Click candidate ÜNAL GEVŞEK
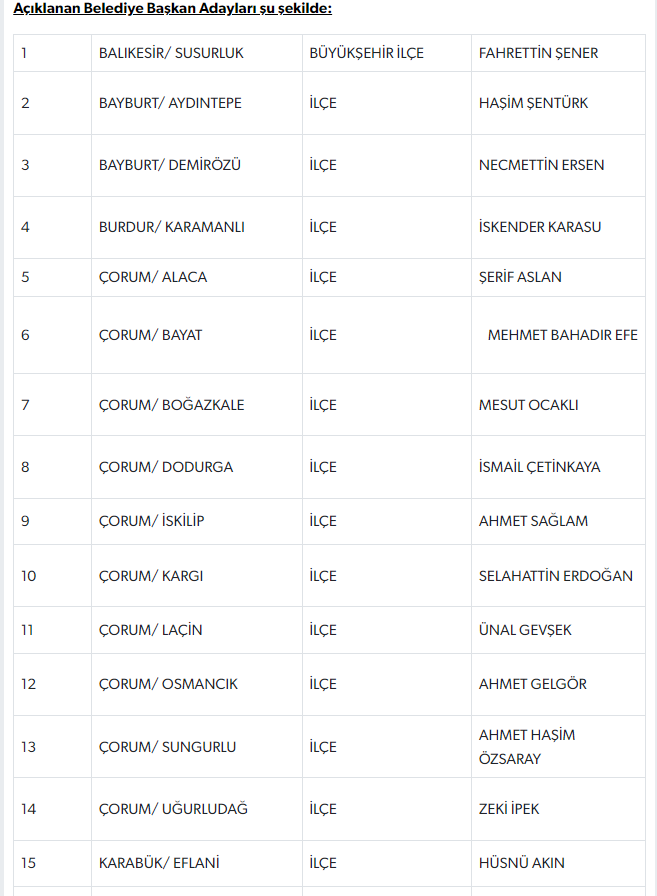 [x=525, y=630]
